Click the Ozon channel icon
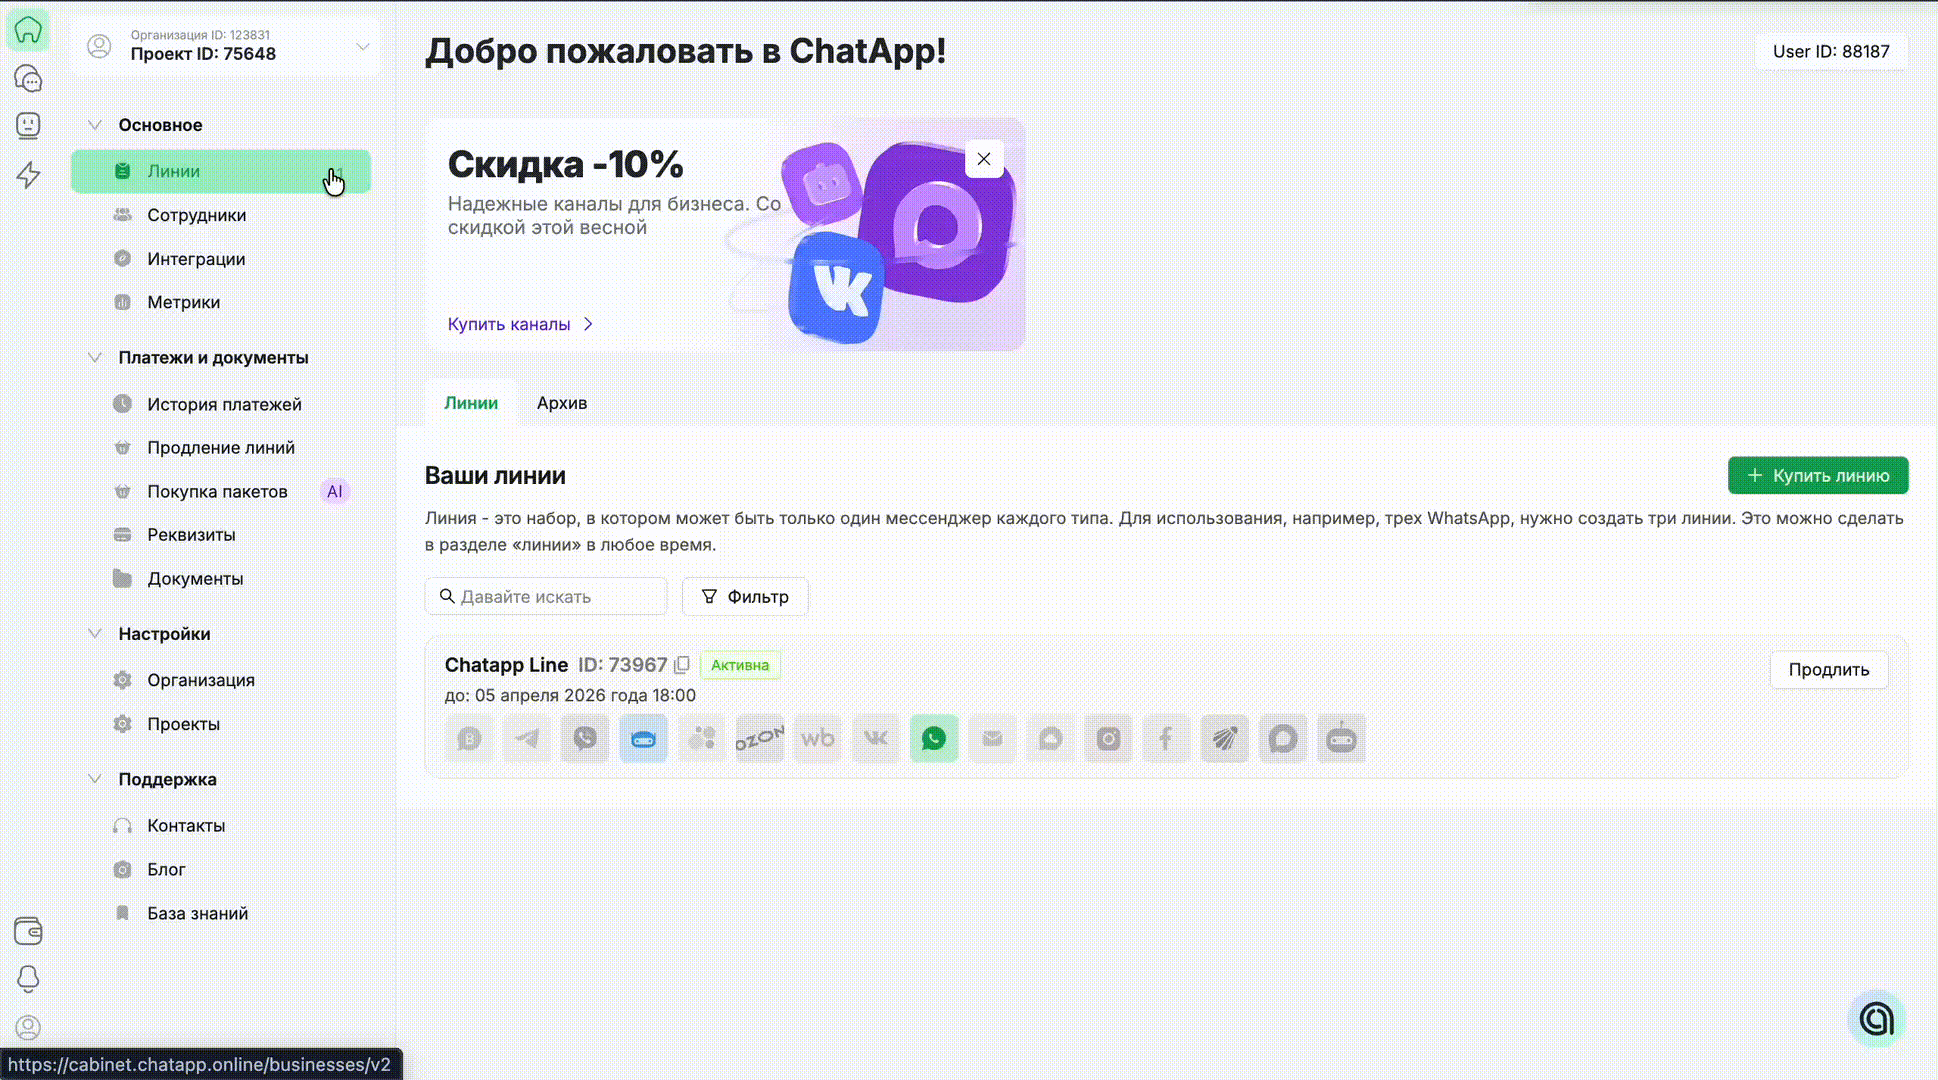The image size is (1938, 1080). [760, 739]
